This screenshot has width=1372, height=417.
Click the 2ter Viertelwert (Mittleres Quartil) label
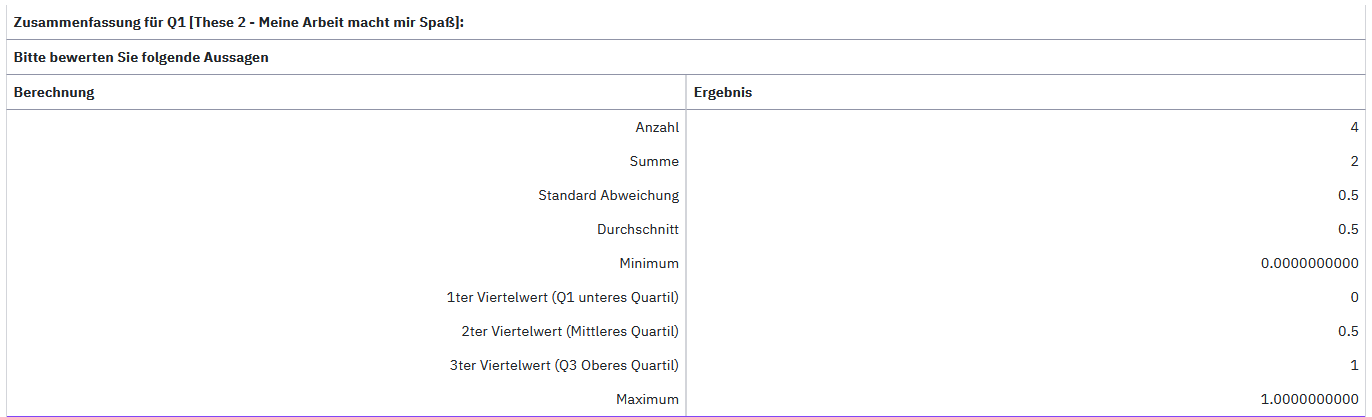click(569, 331)
